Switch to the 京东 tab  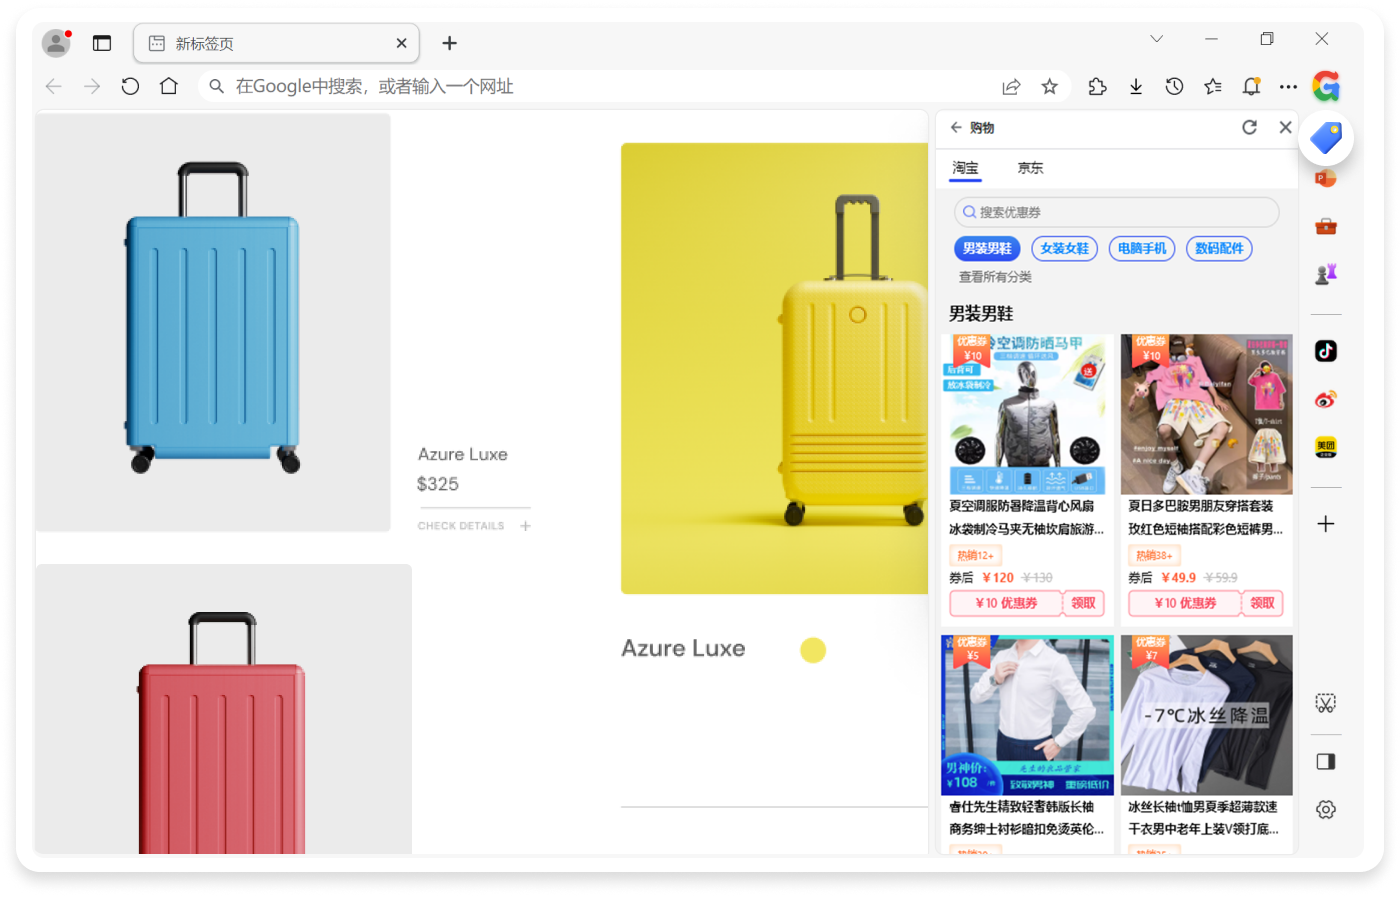point(1030,168)
